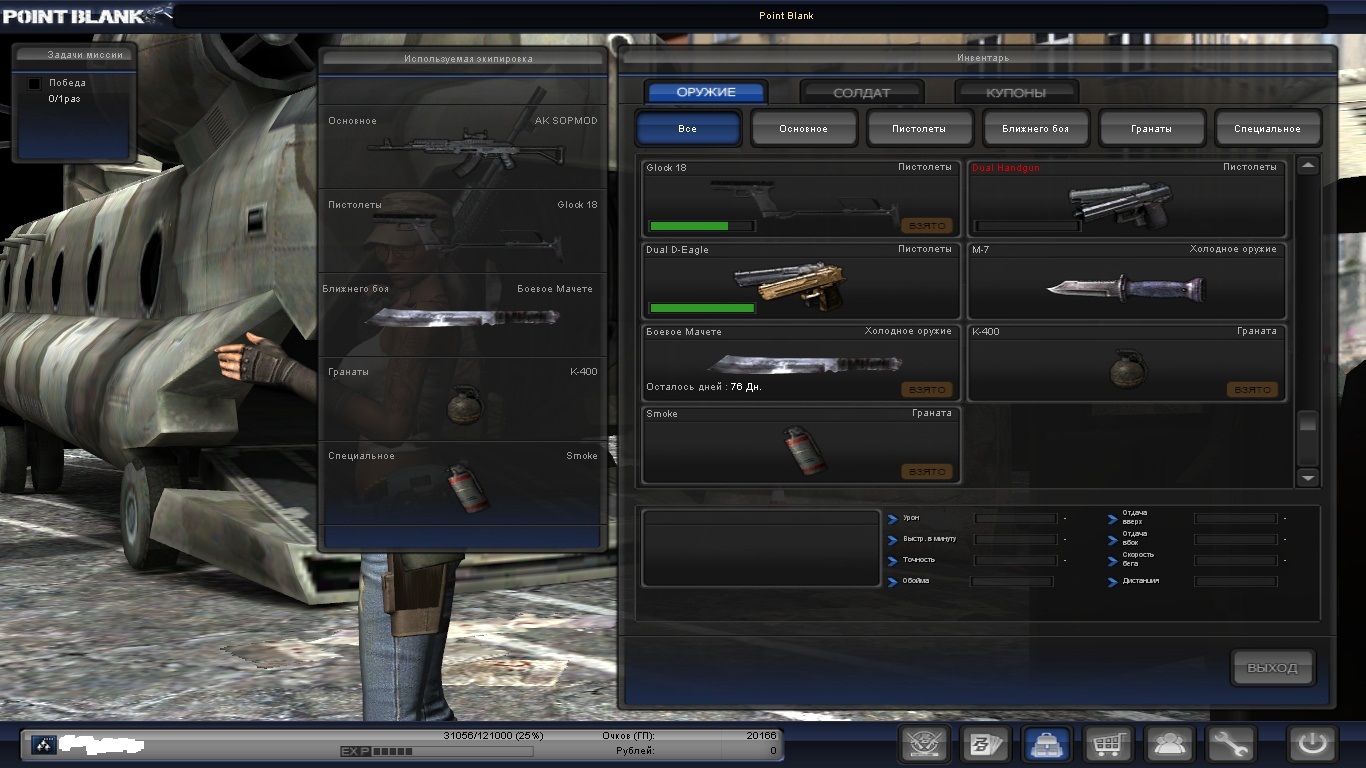1366x768 pixels.
Task: Click Dual Handgun empty durability bar
Action: point(1027,226)
